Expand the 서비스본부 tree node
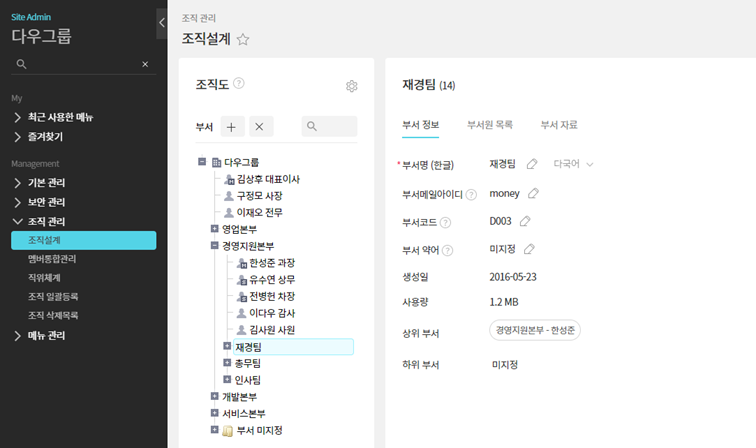The width and height of the screenshot is (756, 448). (x=215, y=413)
